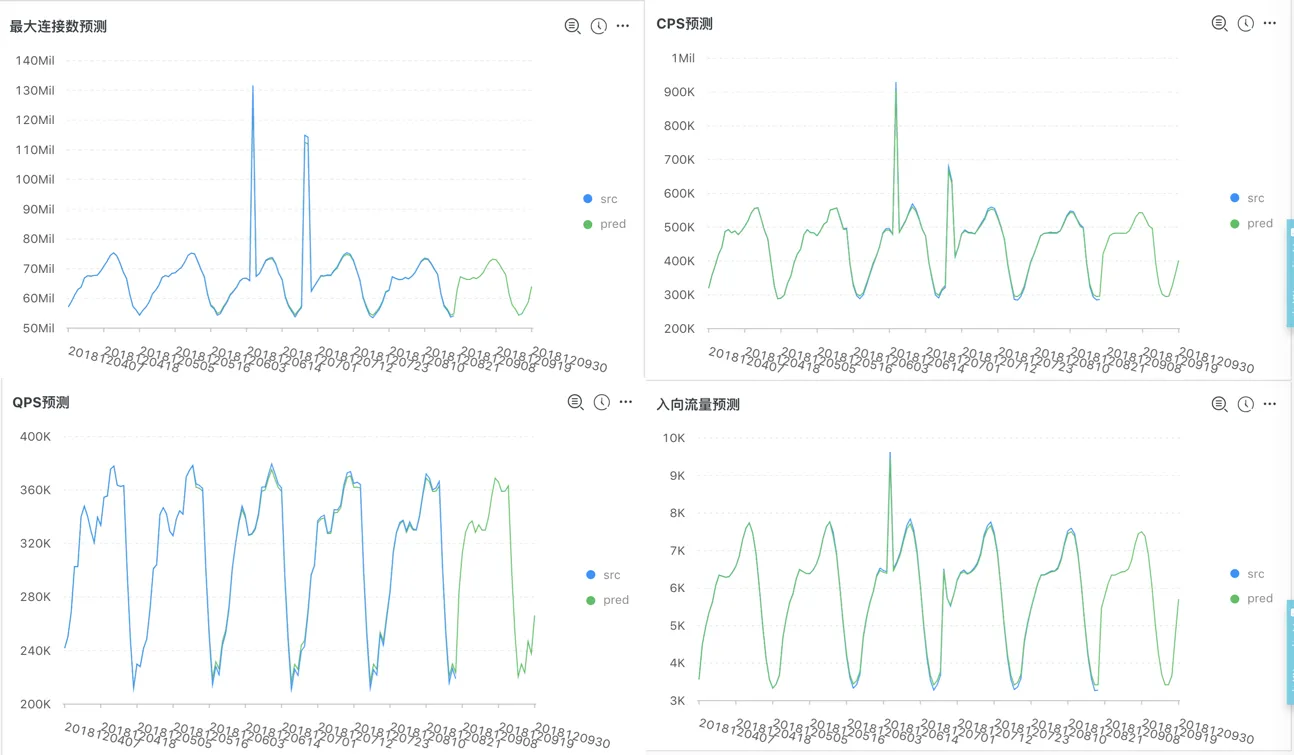Click the spike peak in 入向流量预测 chart
1294x755 pixels.
[x=890, y=454]
